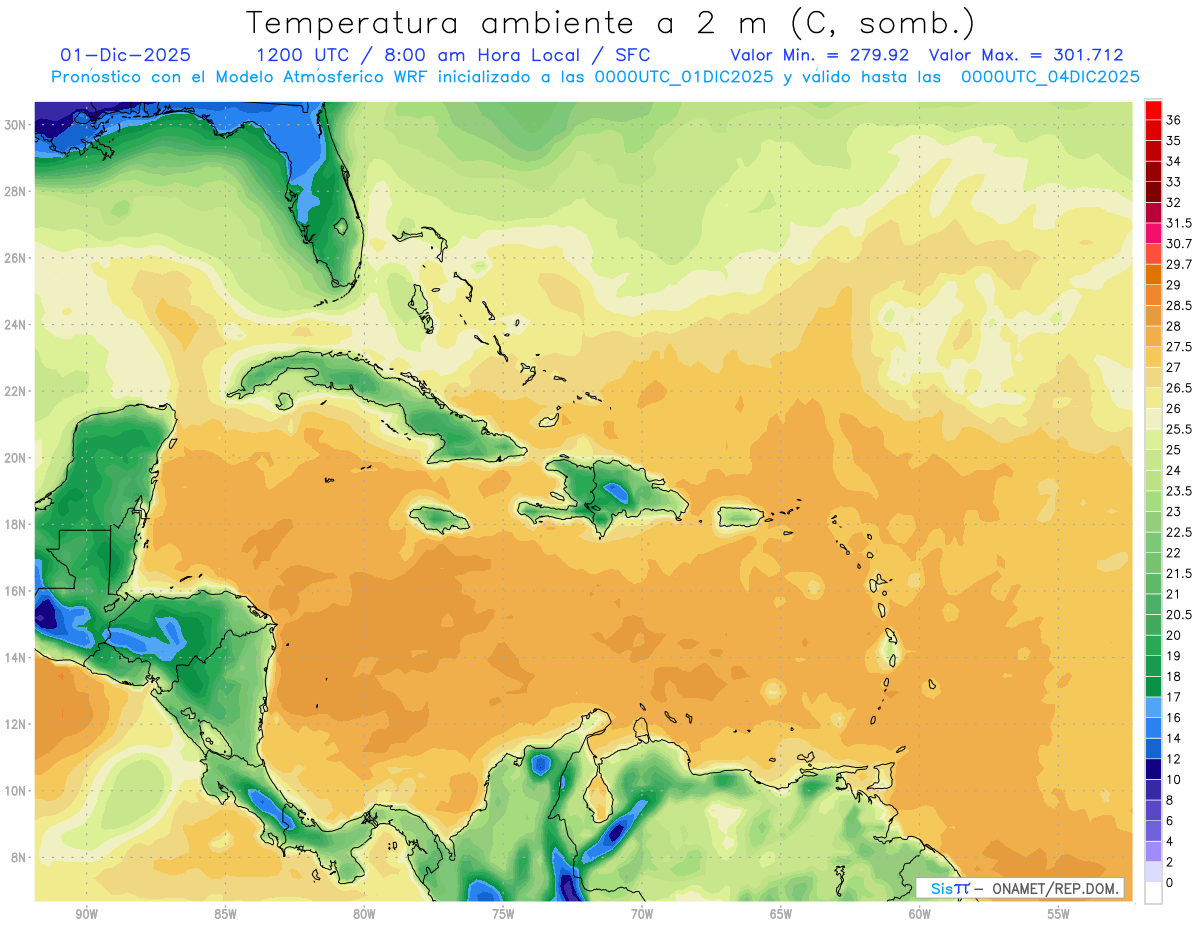Click the navy swatch between 12 and 10
This screenshot has height=927, width=1200.
click(1153, 768)
